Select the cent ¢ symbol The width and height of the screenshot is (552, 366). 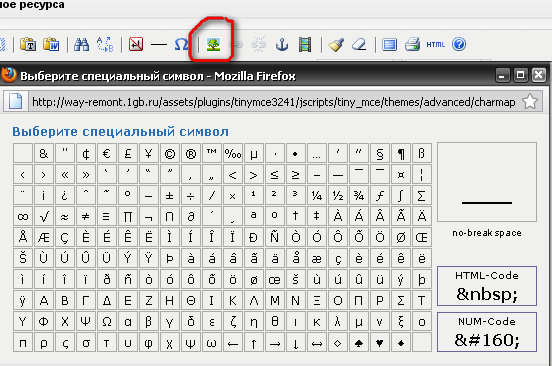tap(86, 153)
